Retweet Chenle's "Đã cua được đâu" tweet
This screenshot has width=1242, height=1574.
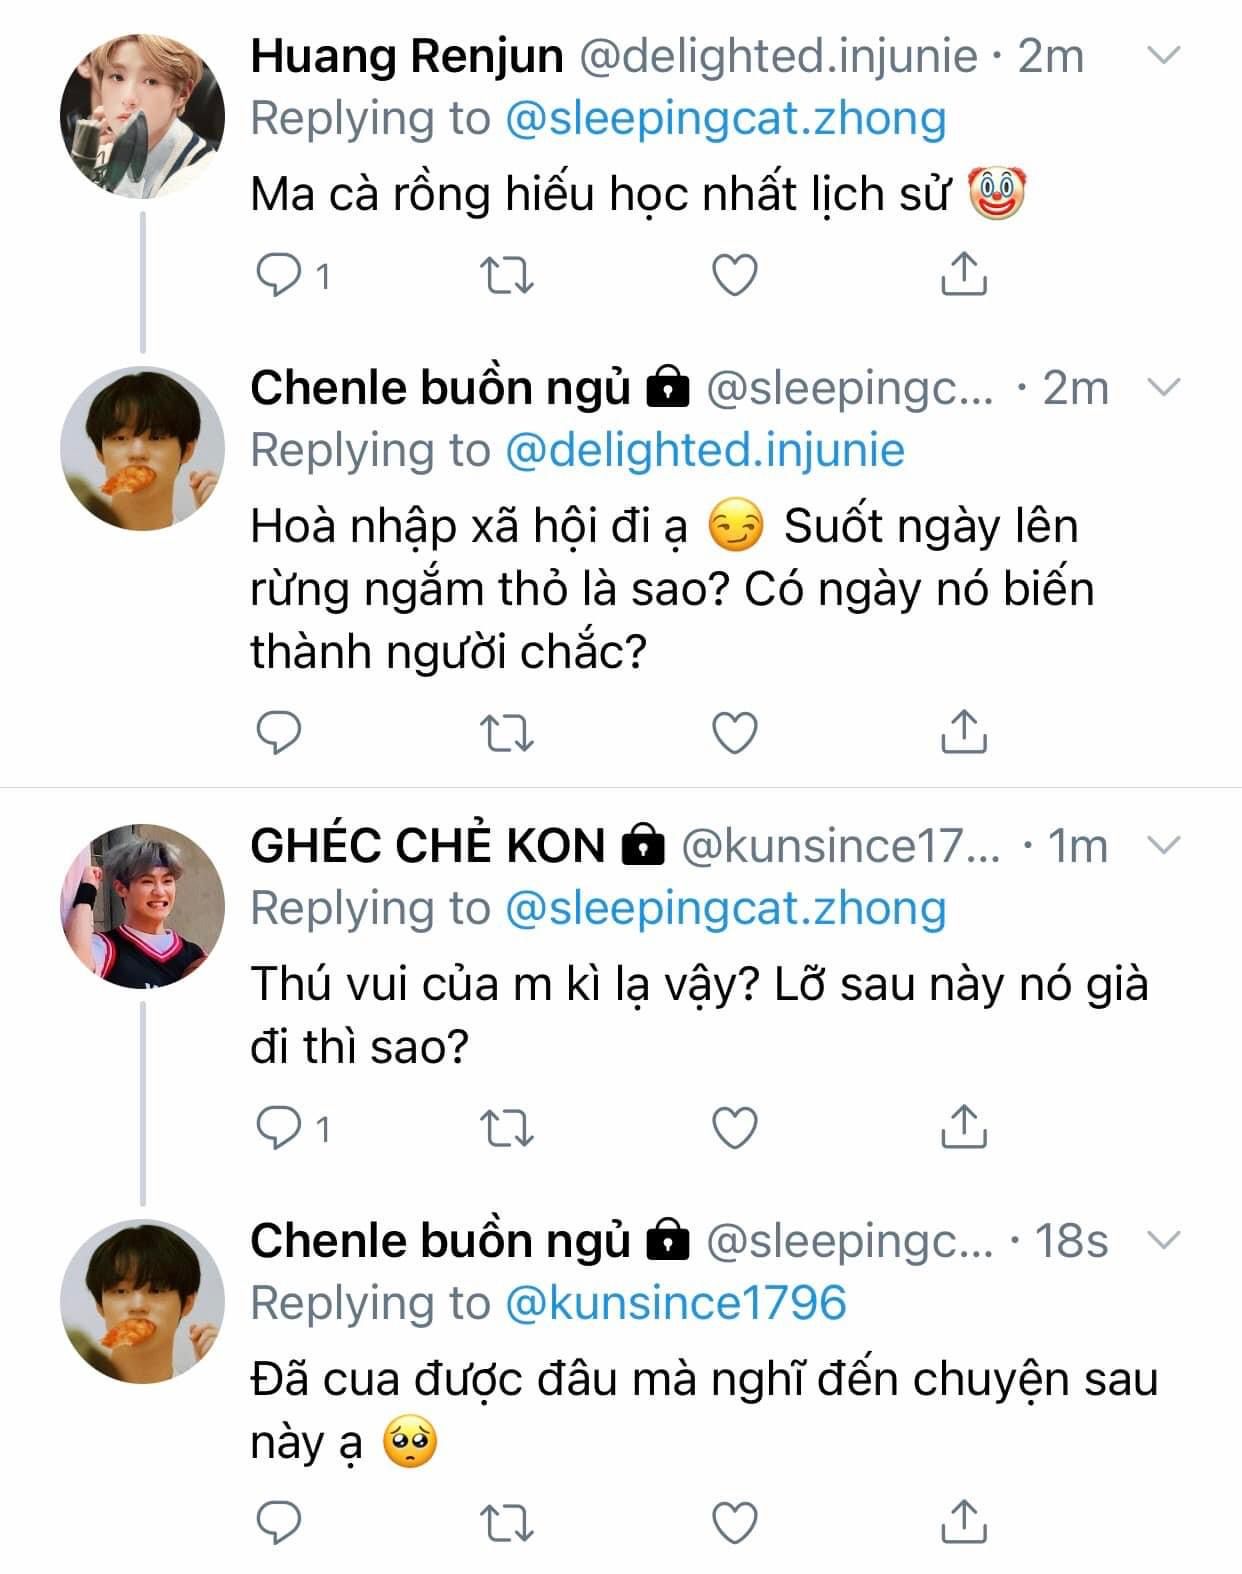point(507,1523)
